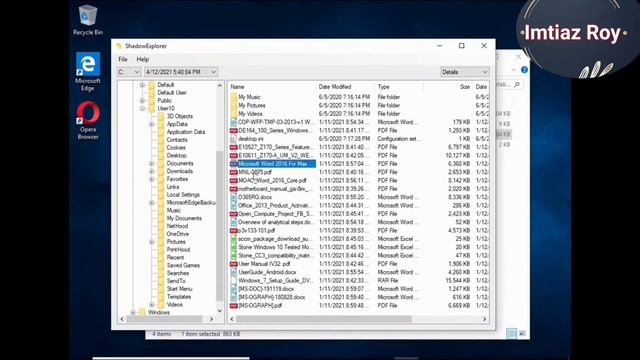Select the E10611_Z170-A_UM_V2 PDF icon

tap(233, 156)
